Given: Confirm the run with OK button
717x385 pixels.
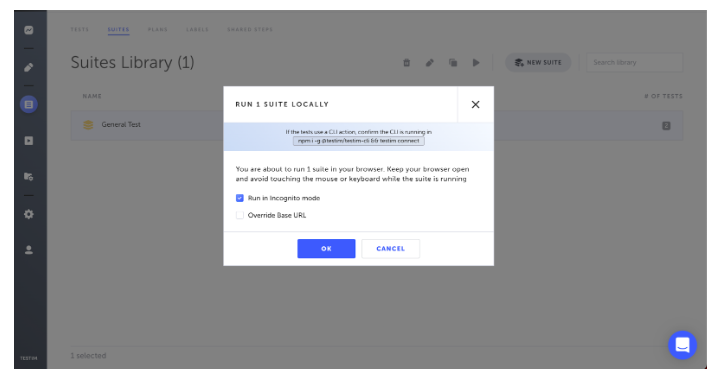Looking at the screenshot, I should click(x=326, y=249).
